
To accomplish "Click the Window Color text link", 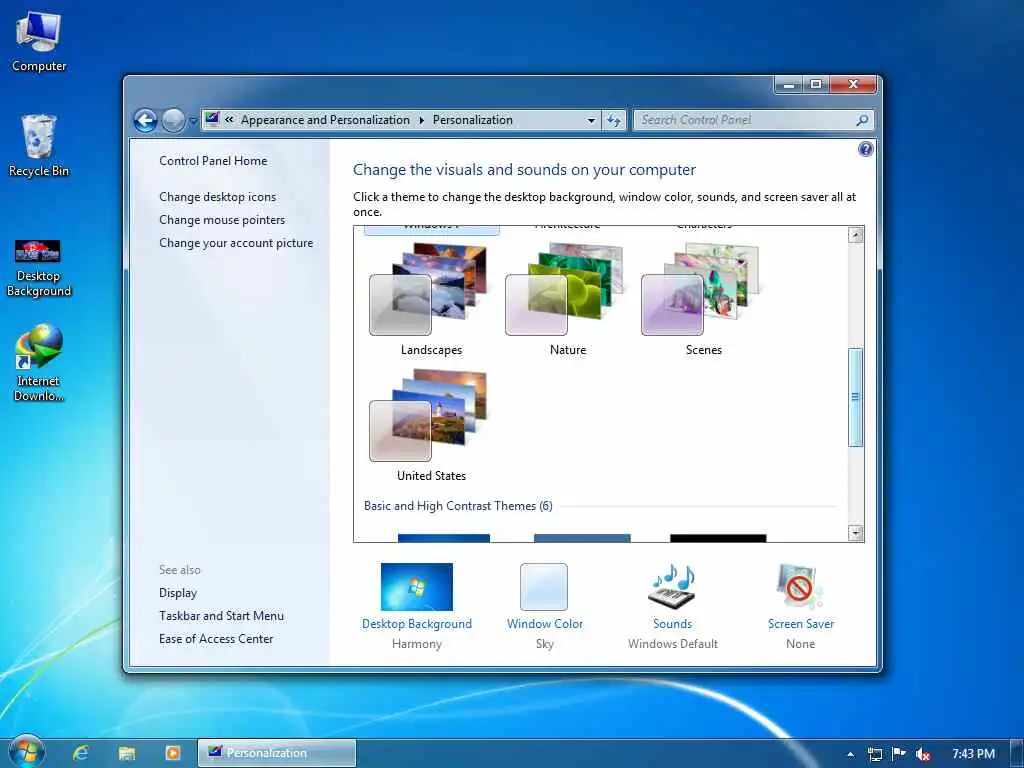I will [x=545, y=624].
